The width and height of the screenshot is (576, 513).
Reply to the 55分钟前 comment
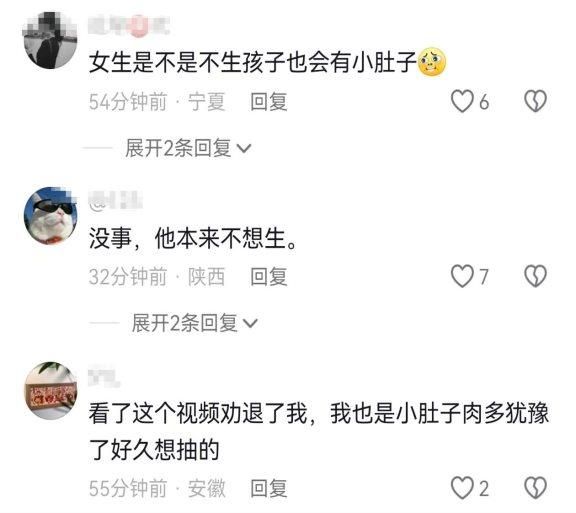pyautogui.click(x=269, y=488)
